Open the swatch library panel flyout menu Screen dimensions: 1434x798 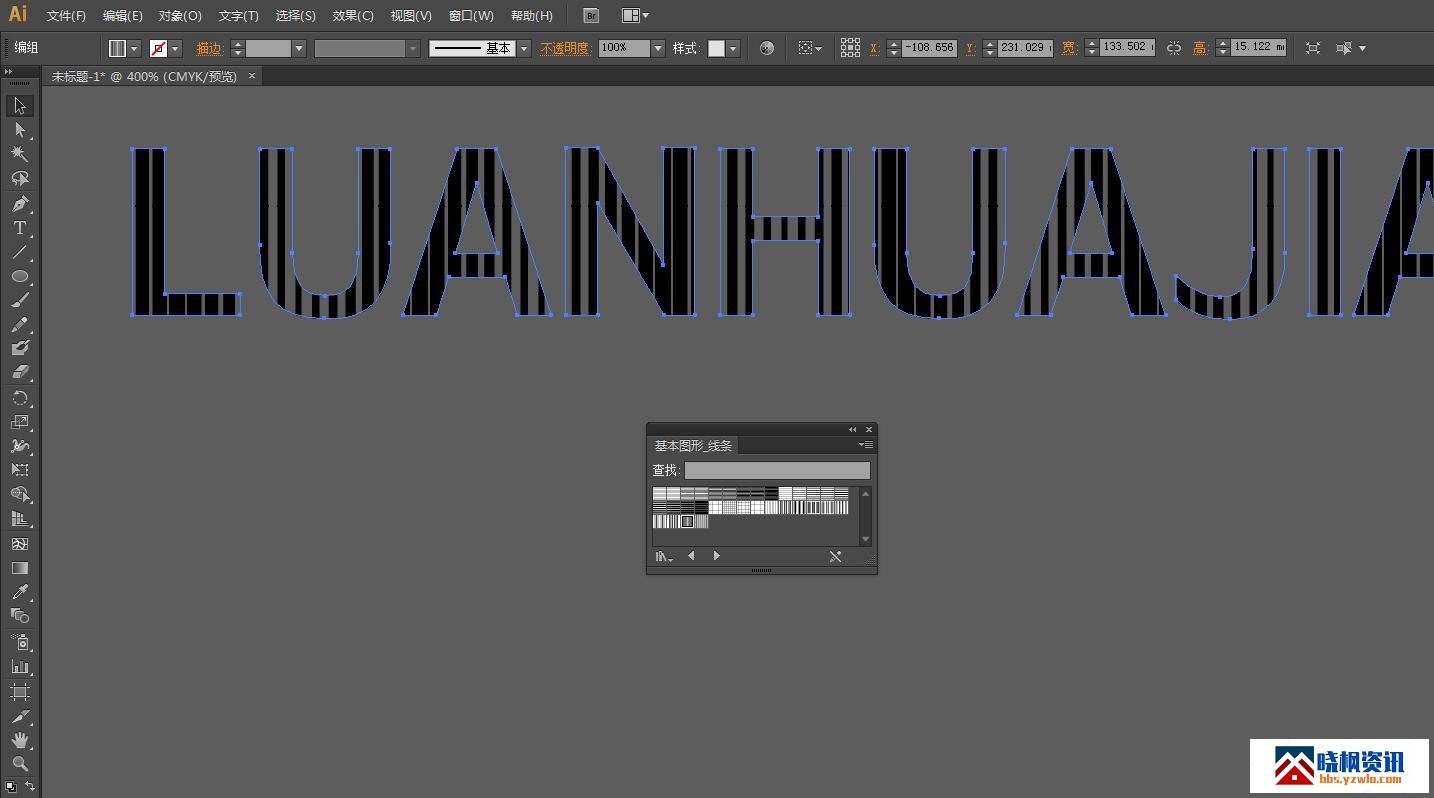[866, 445]
